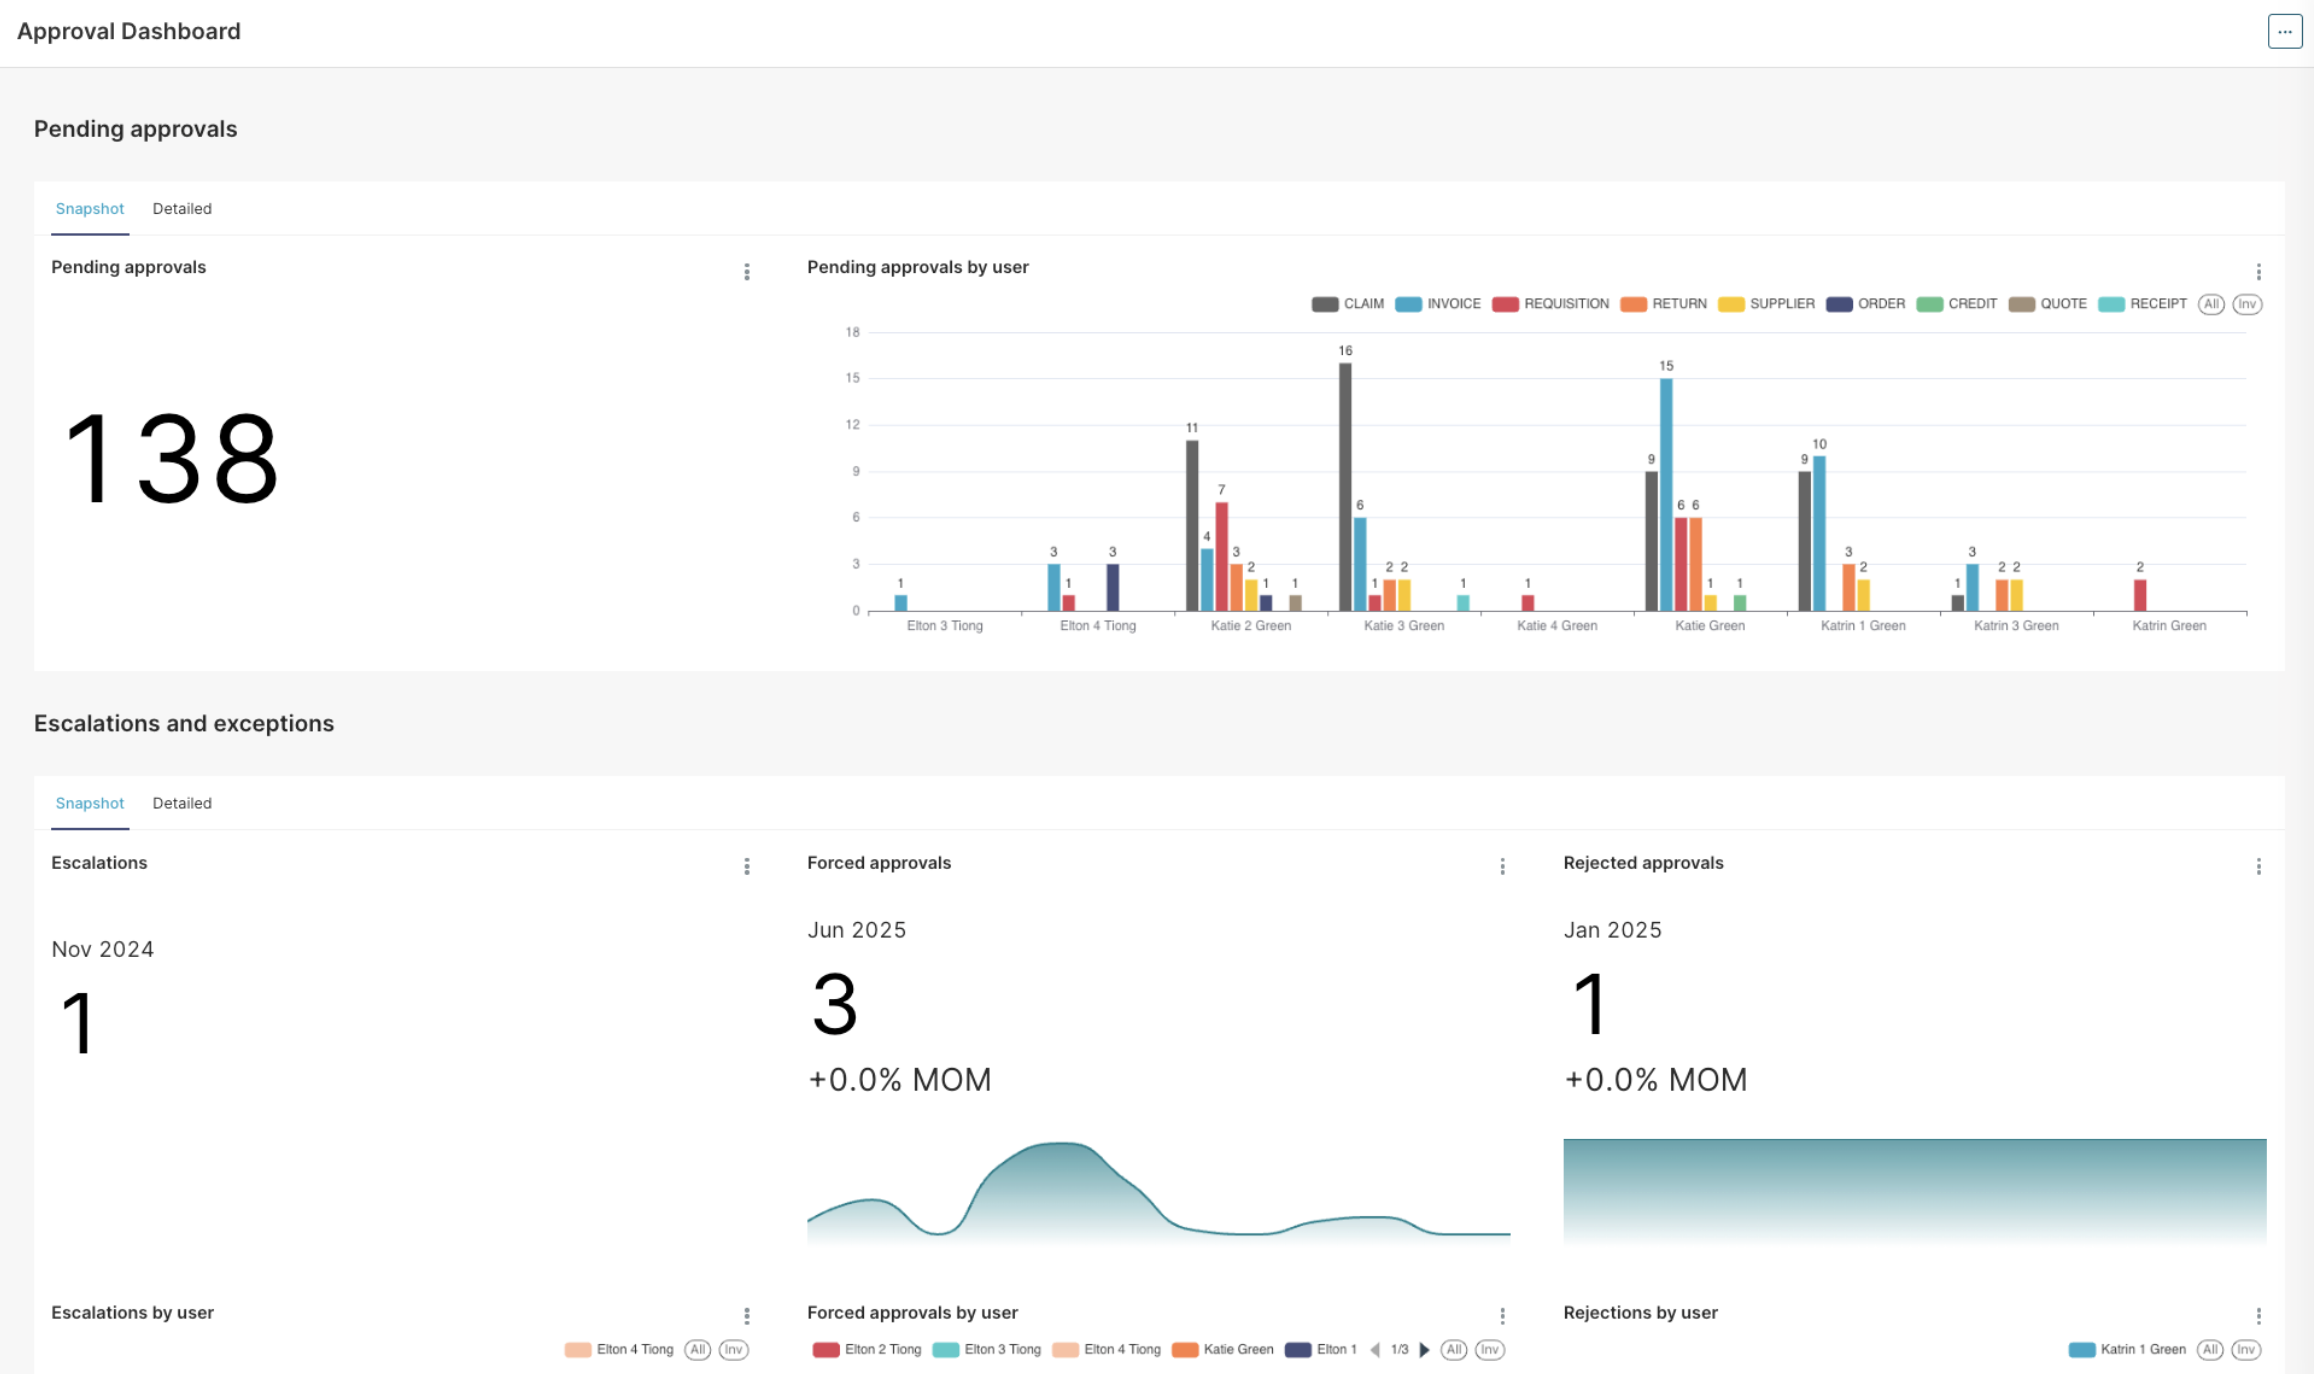This screenshot has height=1374, width=2314.
Task: Go to next page of forced approvals legend
Action: point(1425,1350)
